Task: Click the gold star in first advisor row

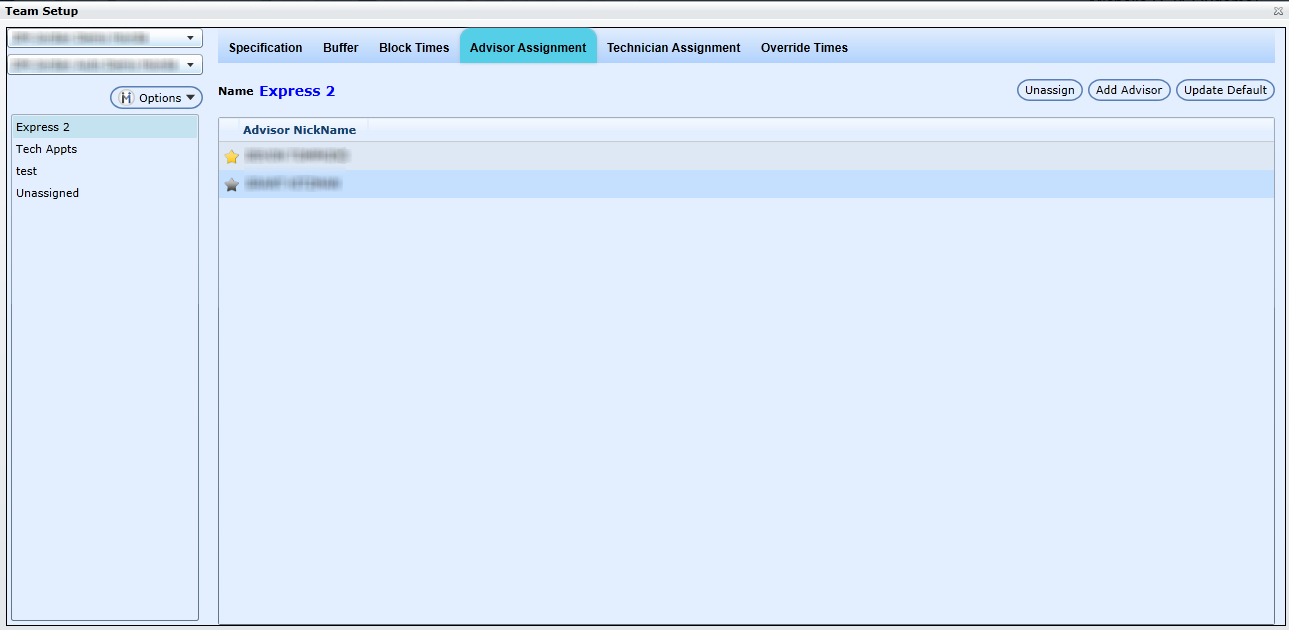Action: 232,157
